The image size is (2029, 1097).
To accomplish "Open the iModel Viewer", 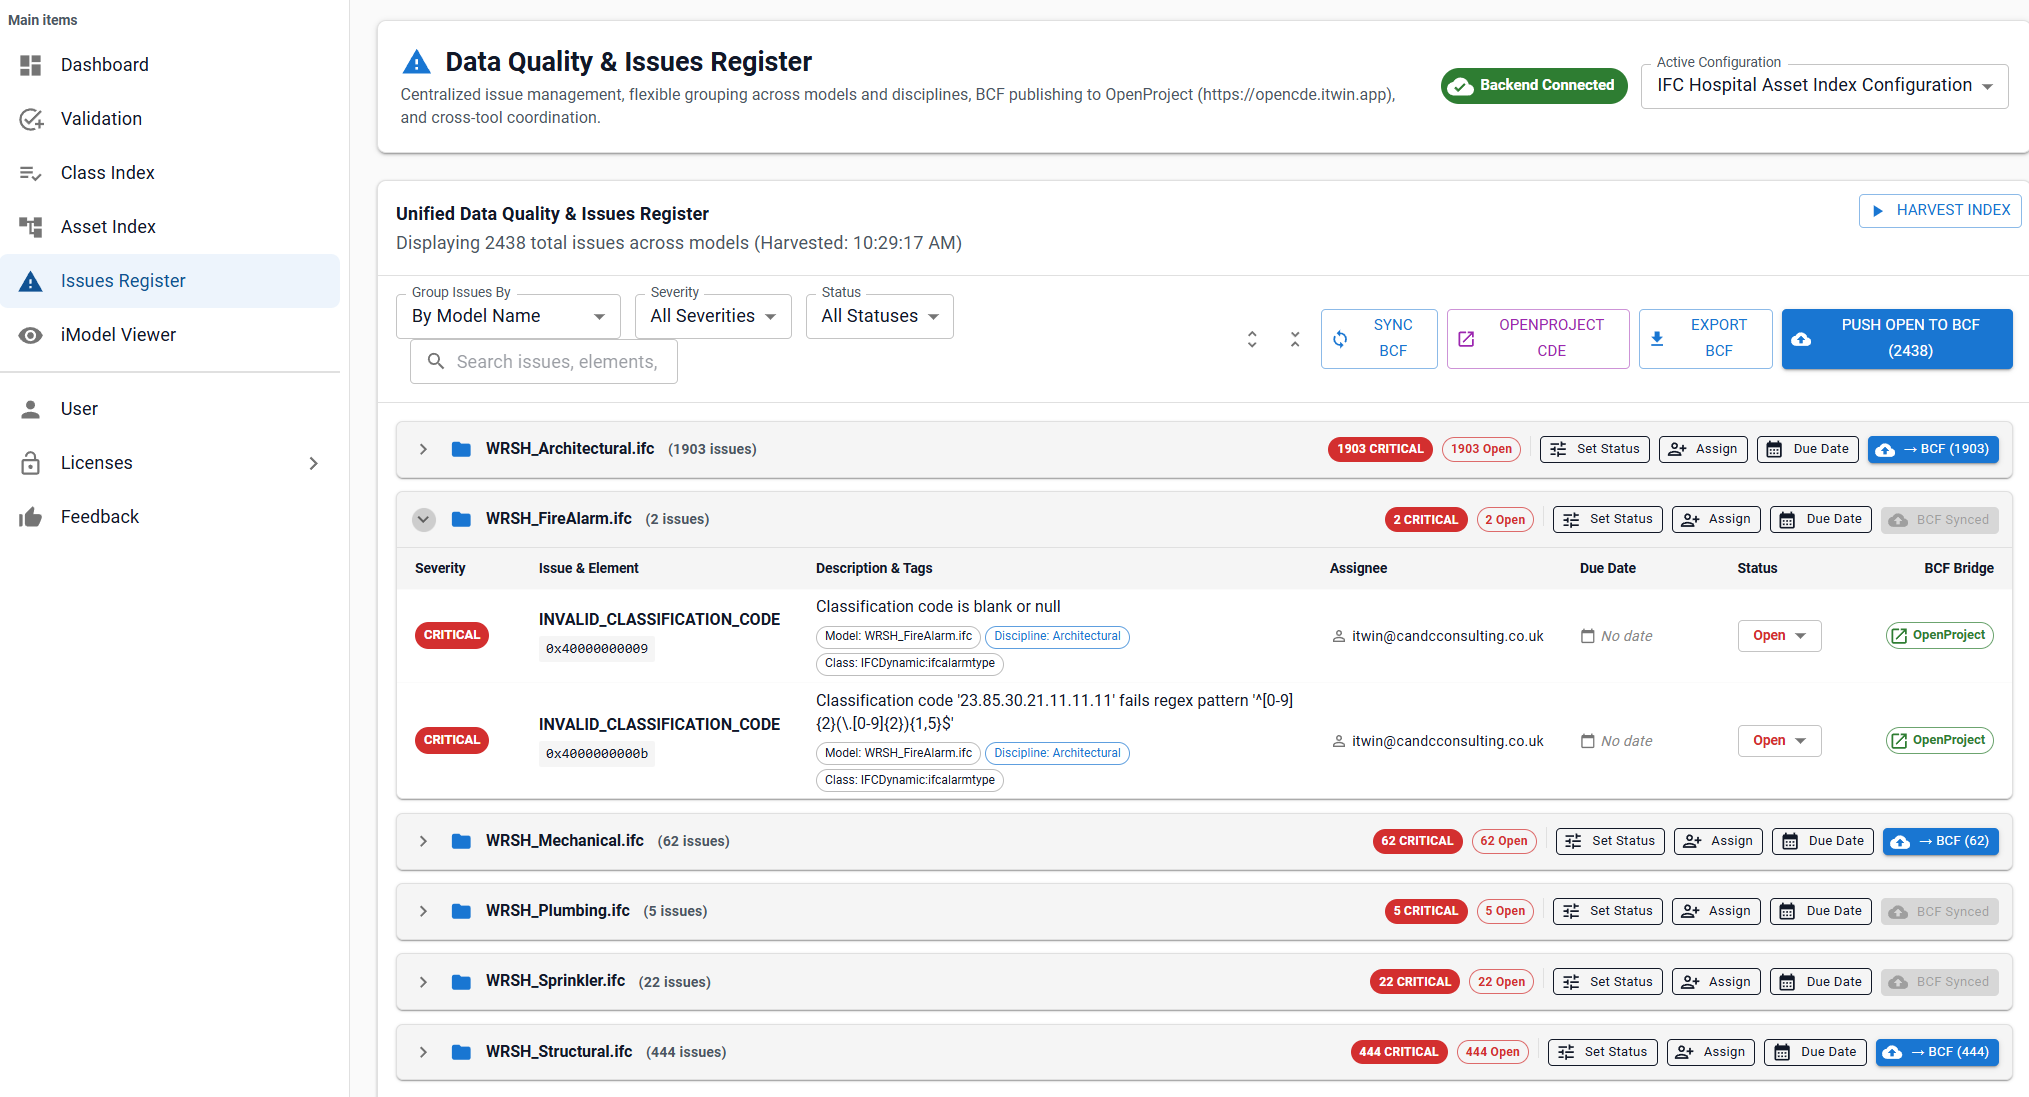I will [170, 335].
